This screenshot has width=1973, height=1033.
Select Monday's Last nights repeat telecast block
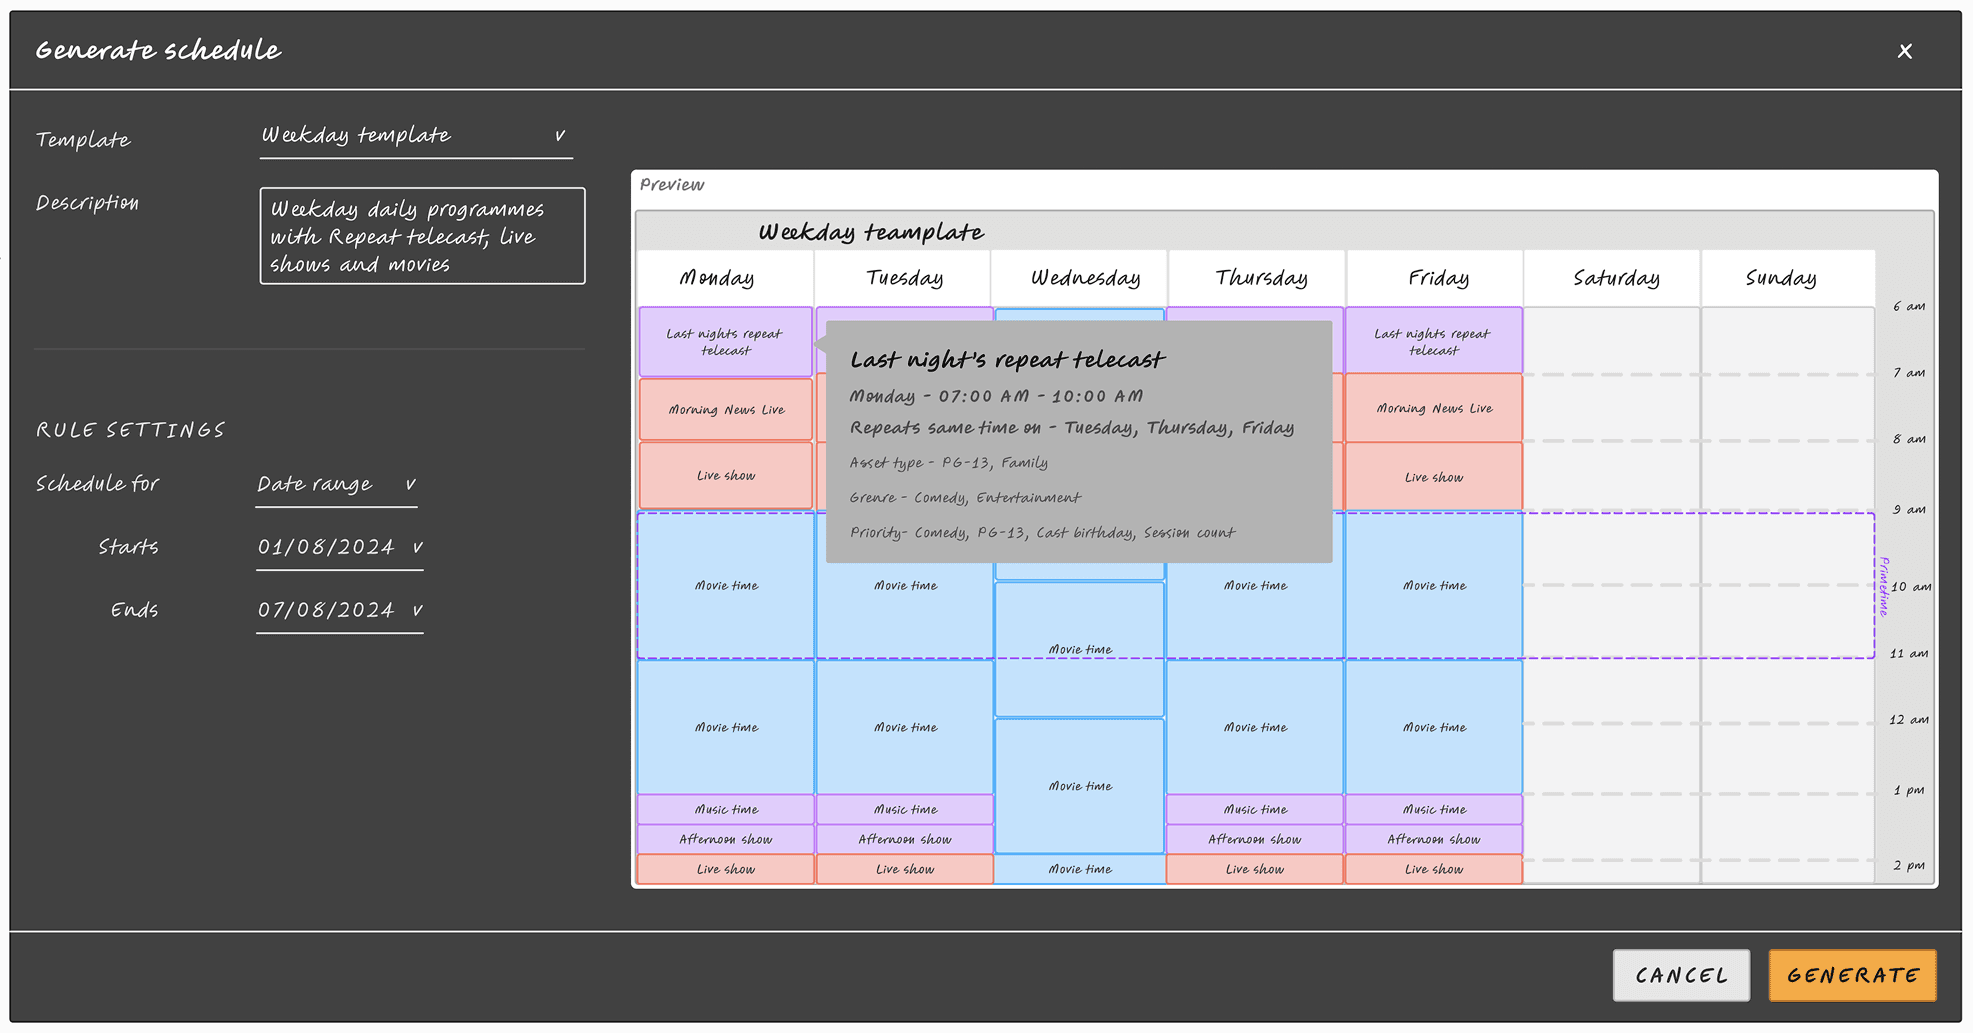pos(725,342)
